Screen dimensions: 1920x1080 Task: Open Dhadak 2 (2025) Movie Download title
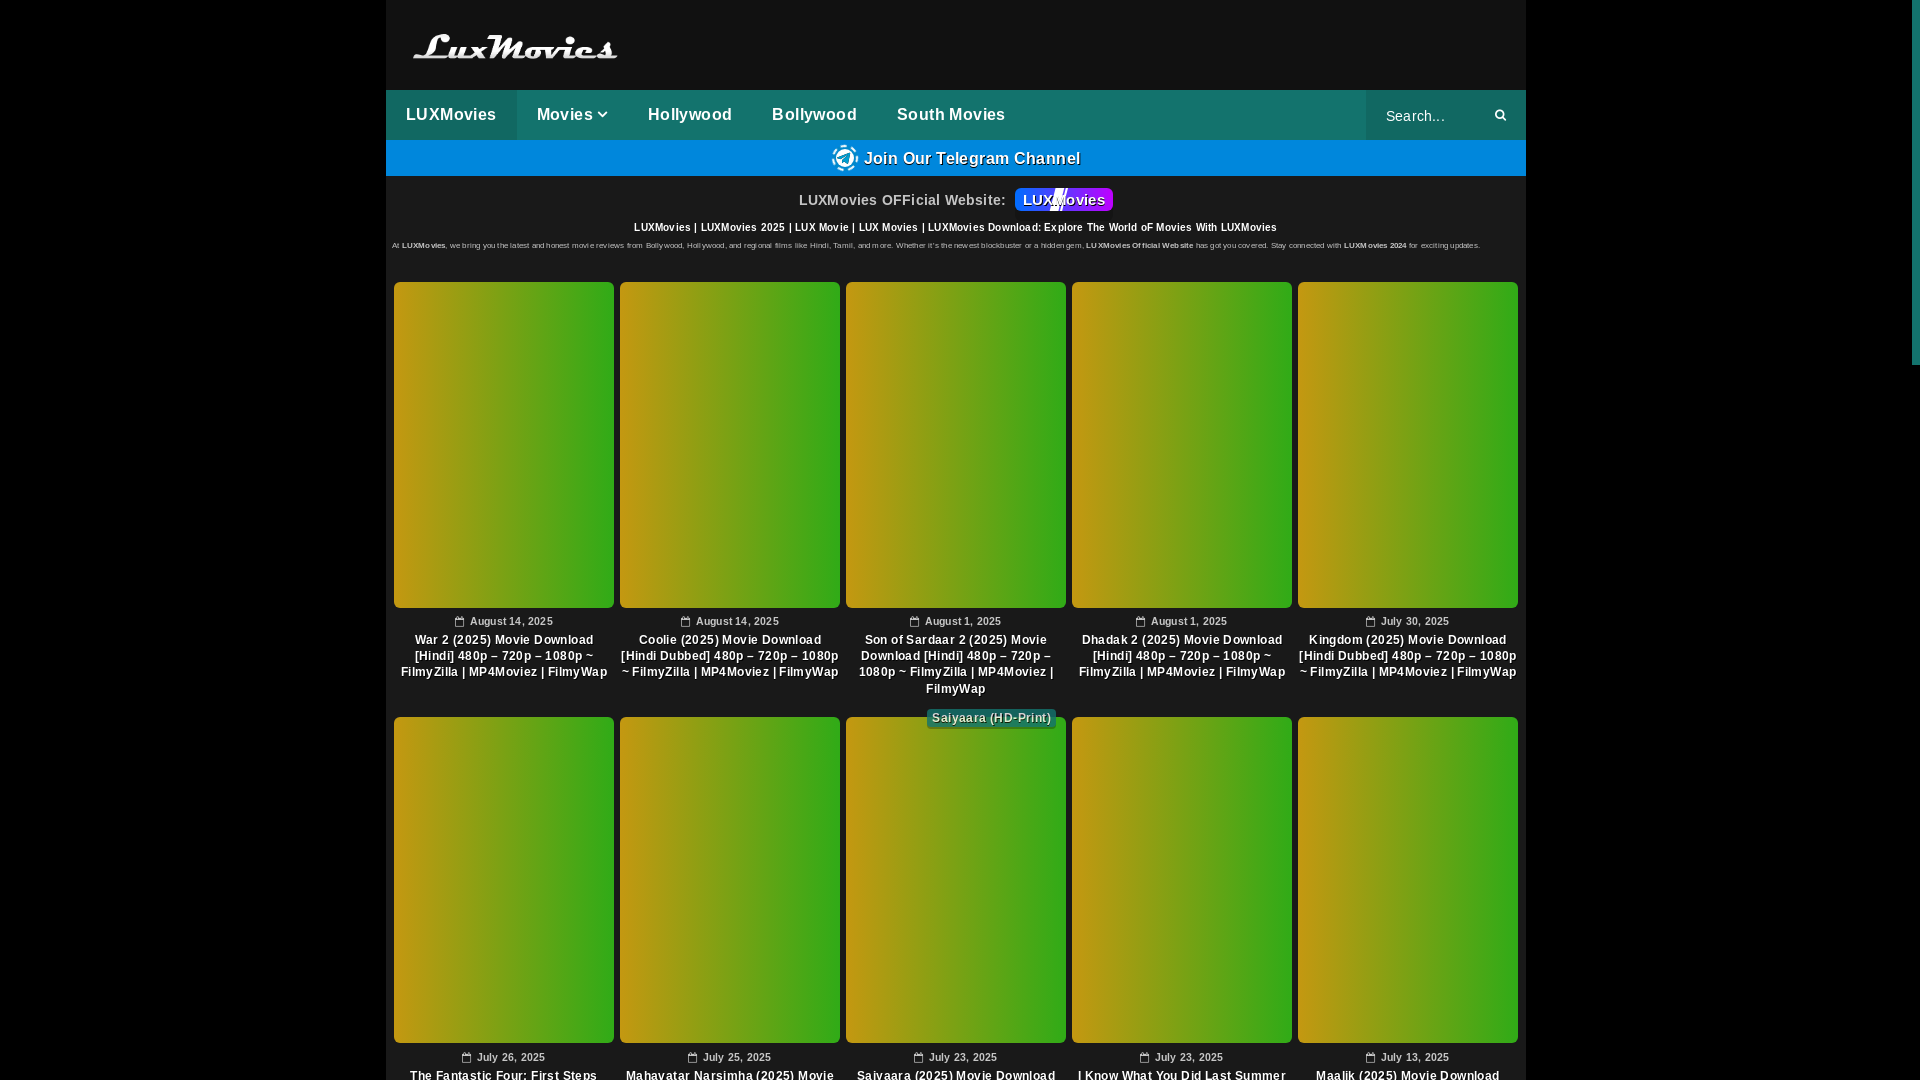pyautogui.click(x=1182, y=656)
